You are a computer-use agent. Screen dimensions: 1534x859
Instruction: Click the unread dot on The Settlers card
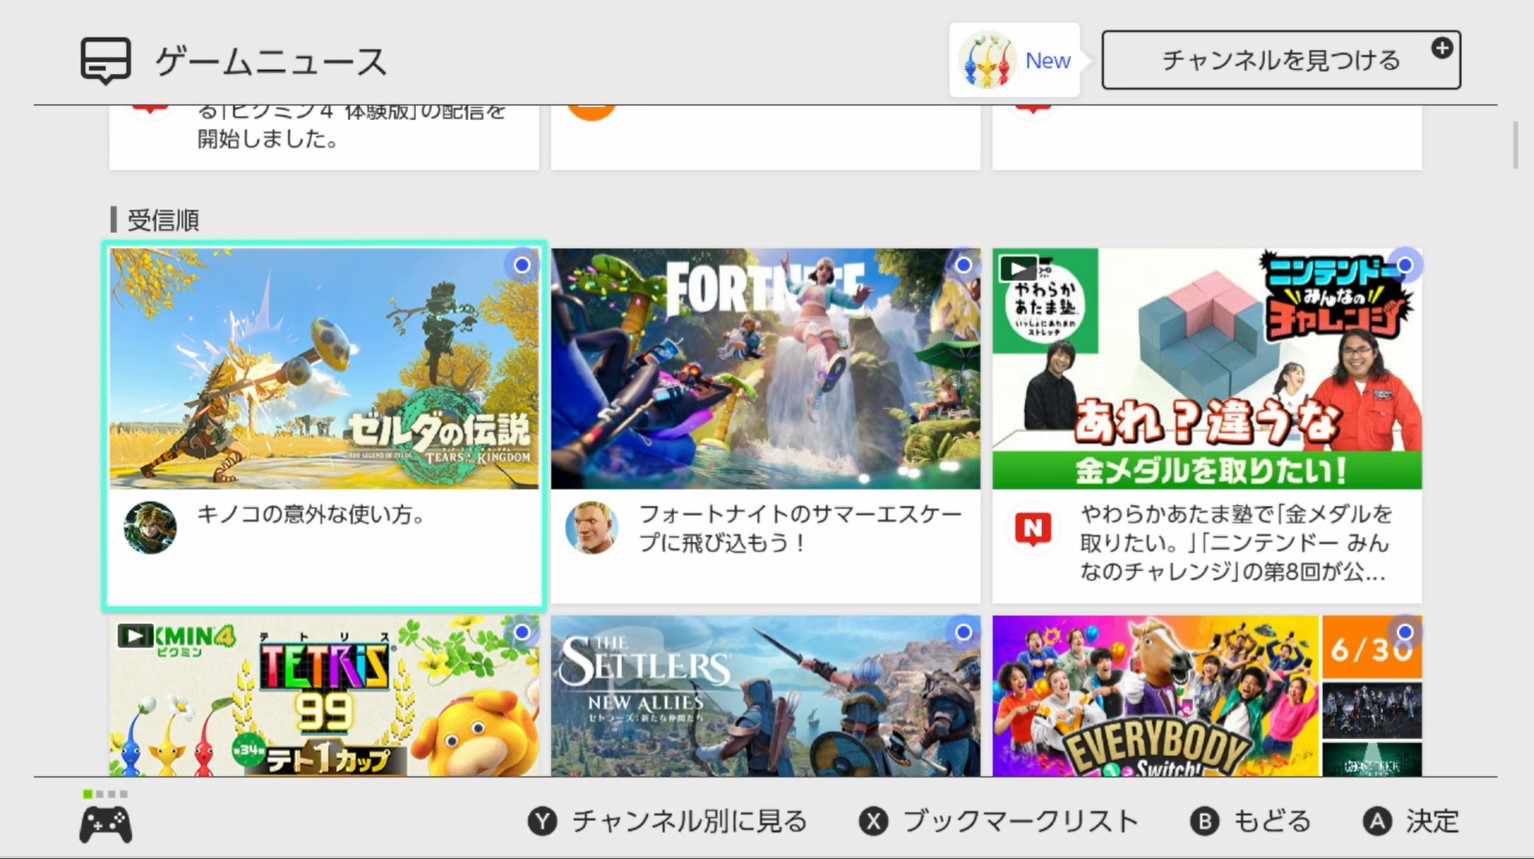963,632
